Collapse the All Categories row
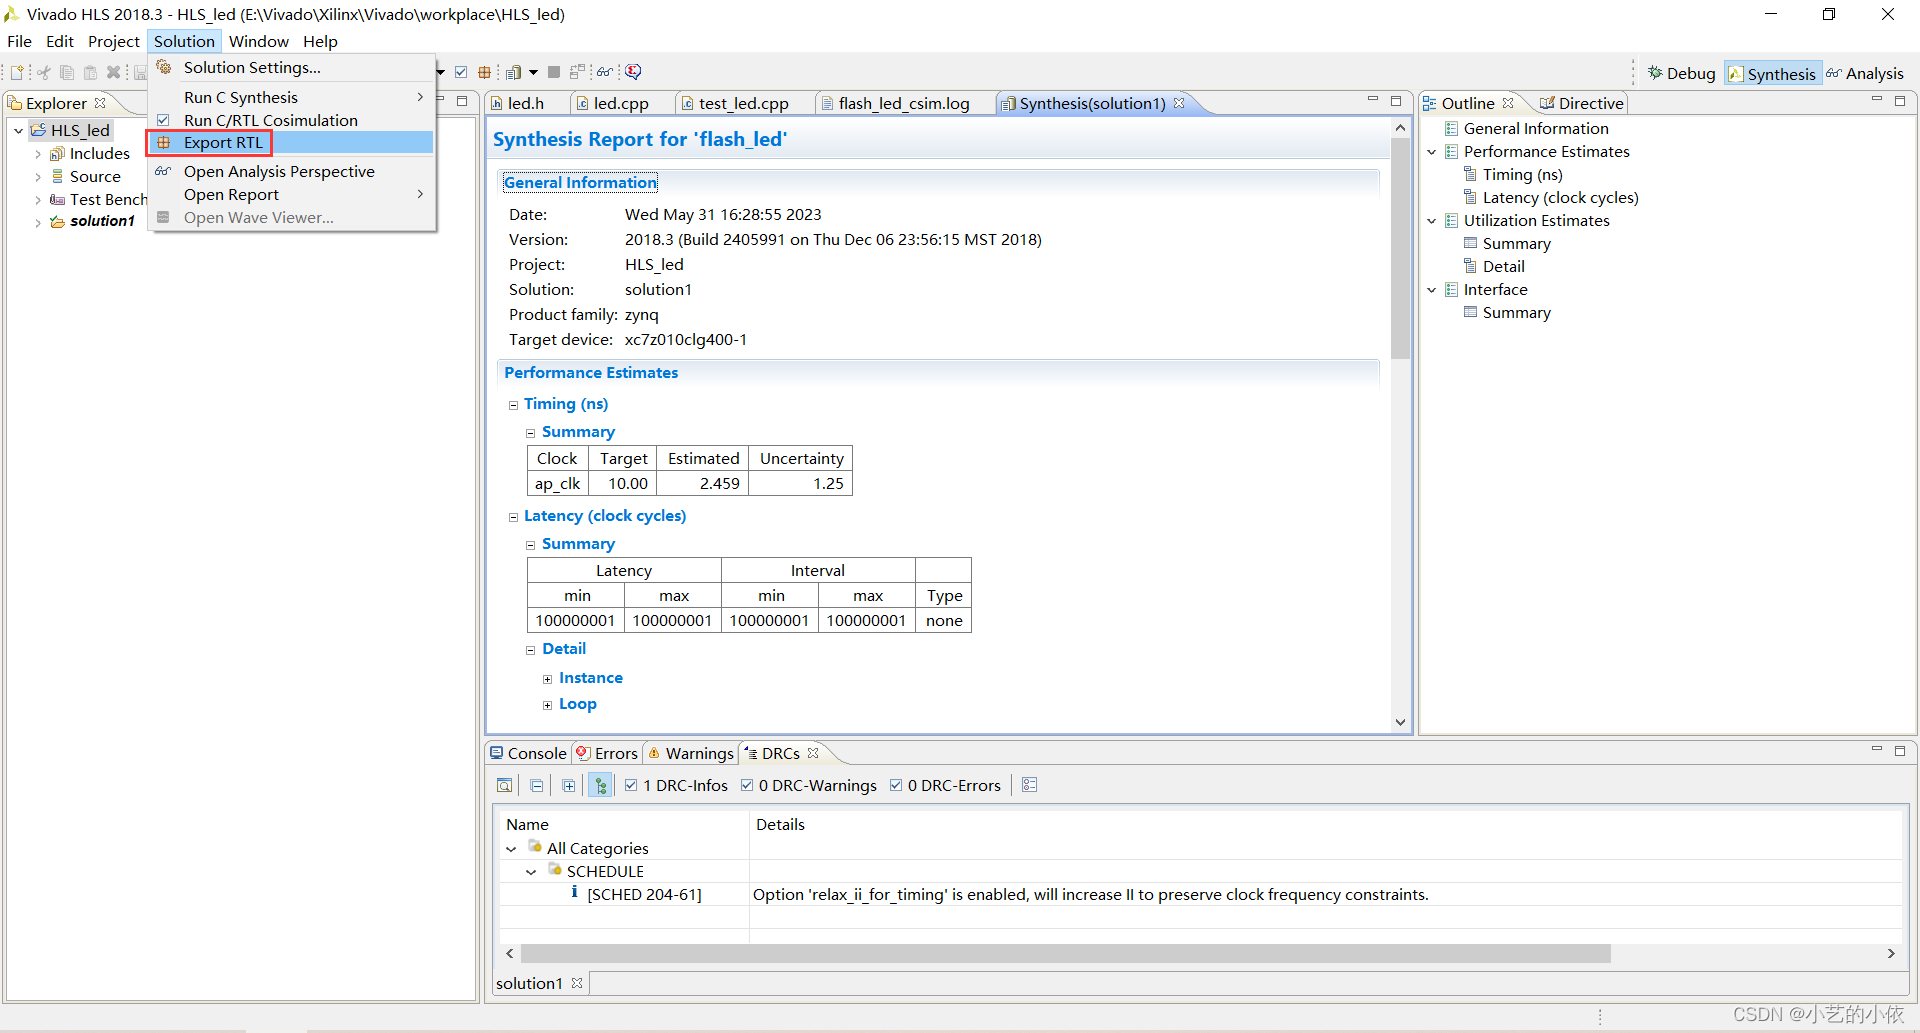 511,849
